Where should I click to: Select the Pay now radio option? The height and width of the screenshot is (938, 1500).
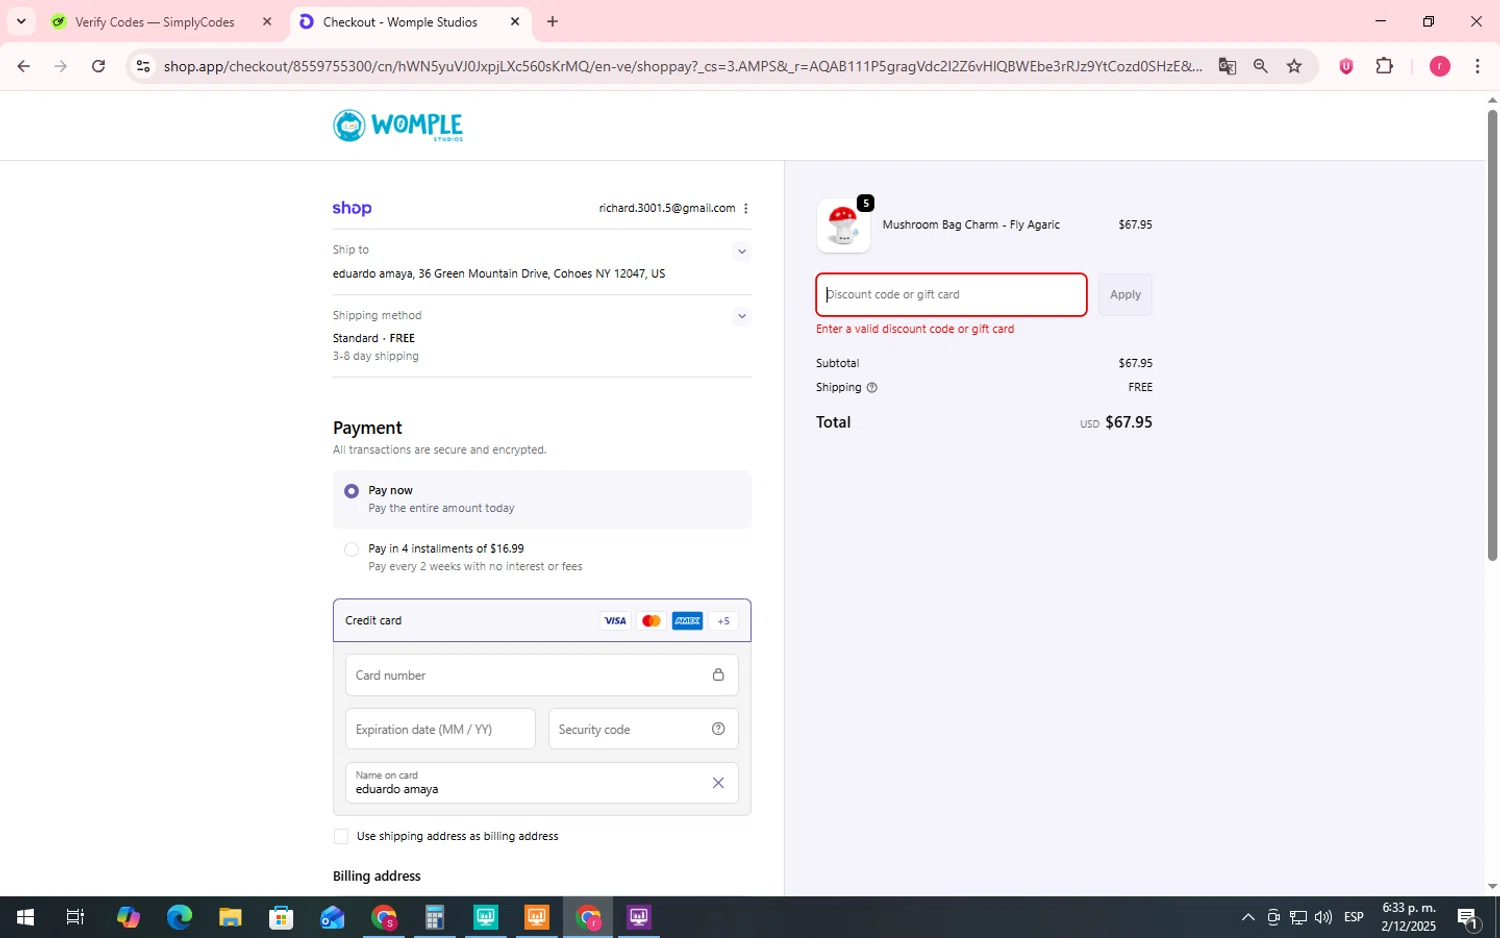click(351, 491)
